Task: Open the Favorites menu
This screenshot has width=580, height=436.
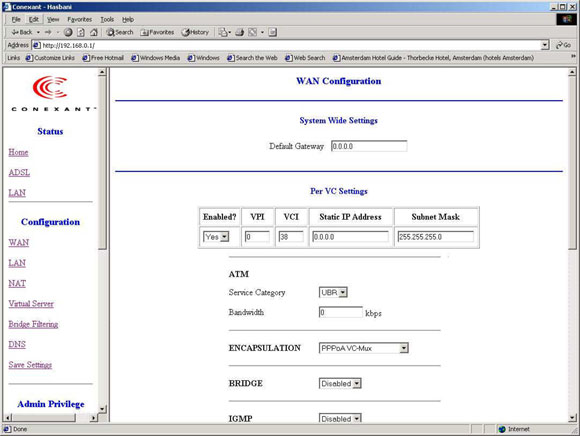Action: 80,19
